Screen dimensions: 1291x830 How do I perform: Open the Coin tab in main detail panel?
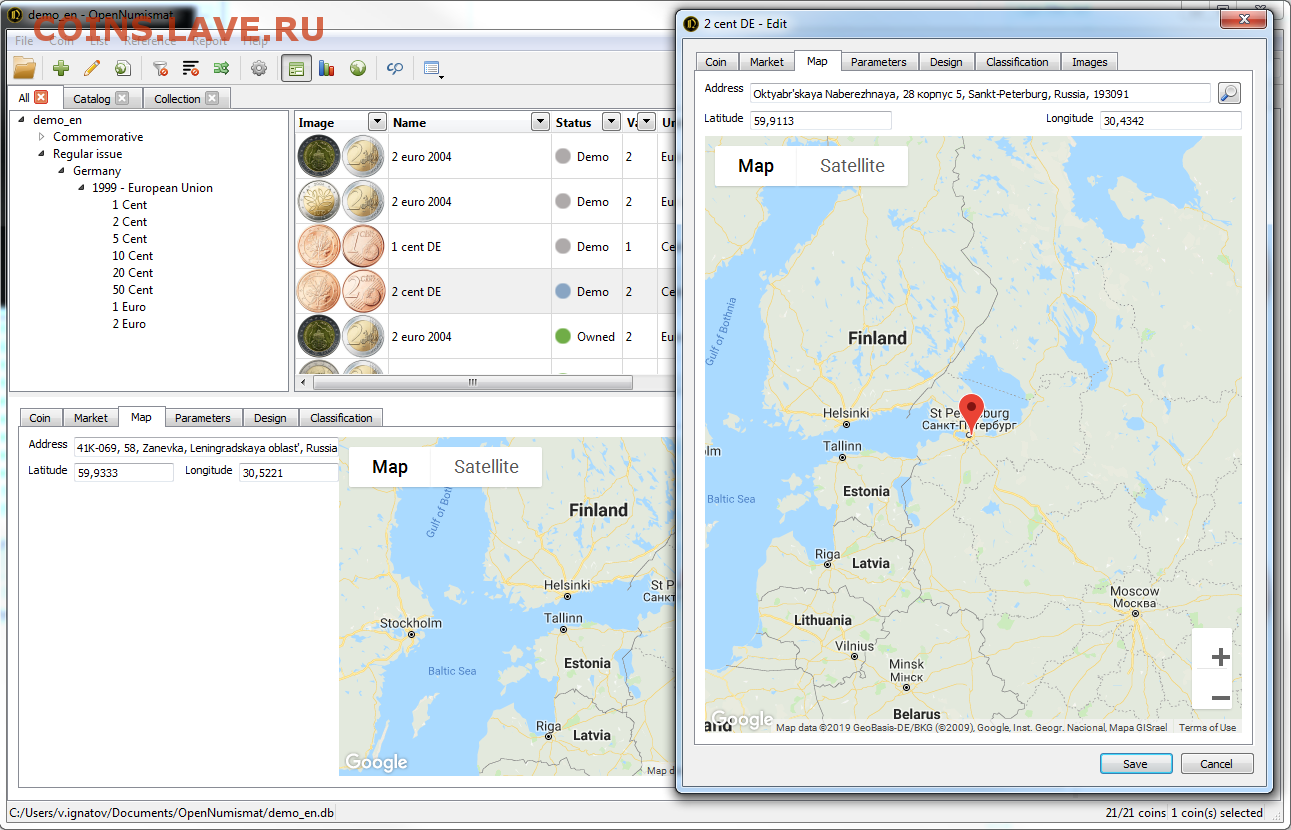pyautogui.click(x=40, y=418)
